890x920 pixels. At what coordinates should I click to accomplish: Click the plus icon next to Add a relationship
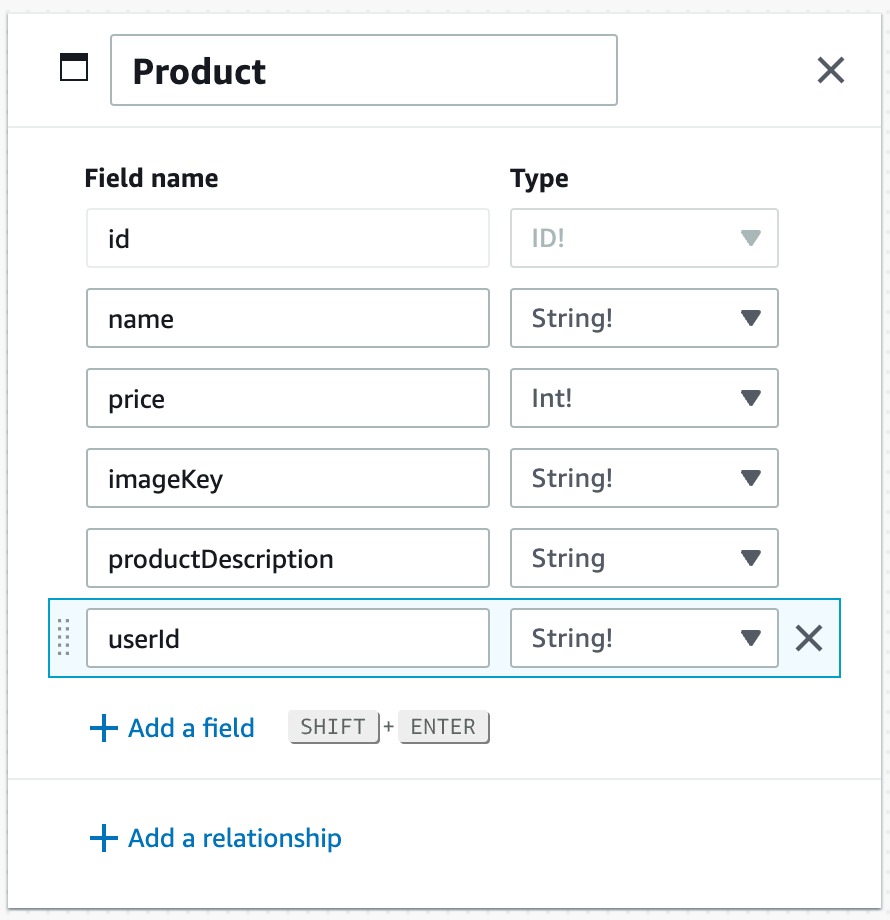pyautogui.click(x=104, y=838)
